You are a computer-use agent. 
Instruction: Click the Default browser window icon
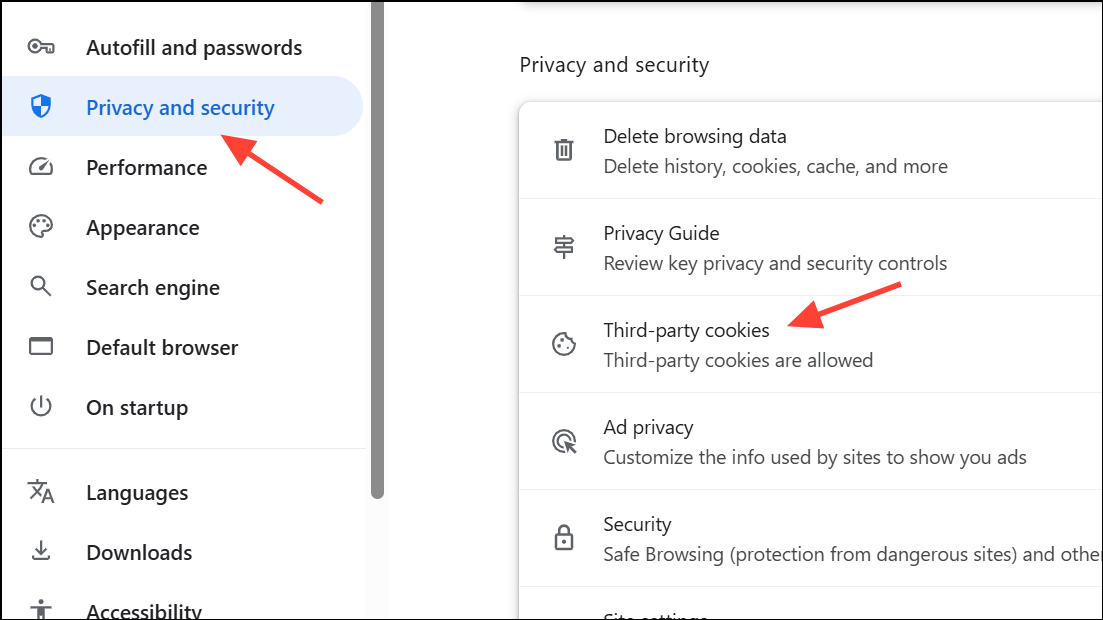coord(41,346)
